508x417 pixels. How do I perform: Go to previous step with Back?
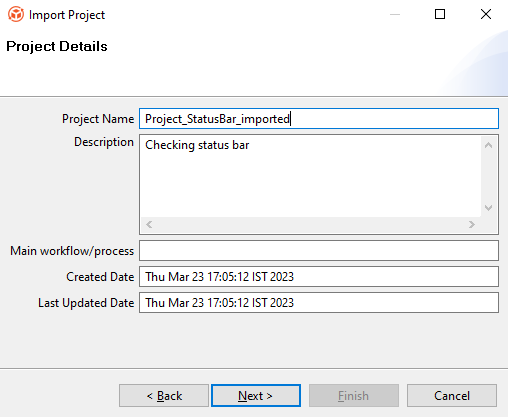coord(164,396)
